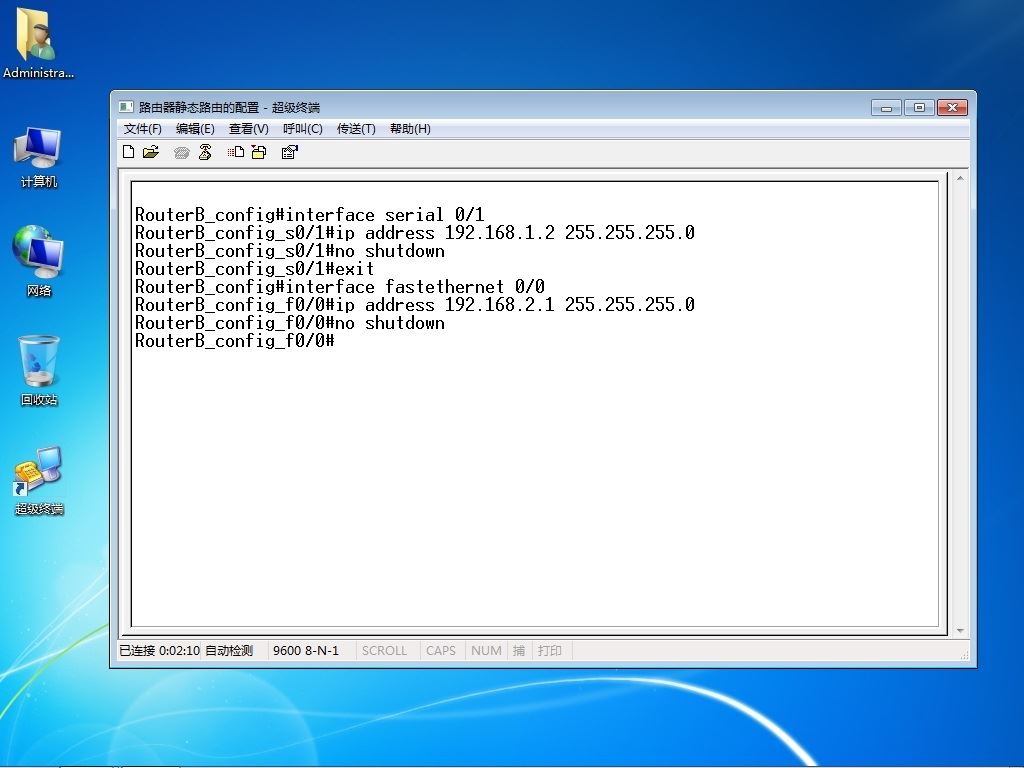Click the Send file toolbar icon

tap(236, 152)
